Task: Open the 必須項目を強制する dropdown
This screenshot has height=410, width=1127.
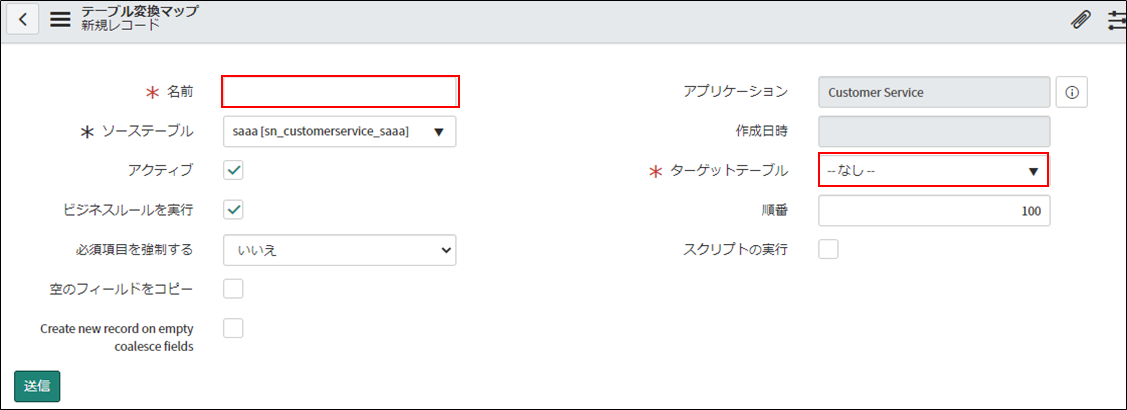Action: click(x=340, y=250)
